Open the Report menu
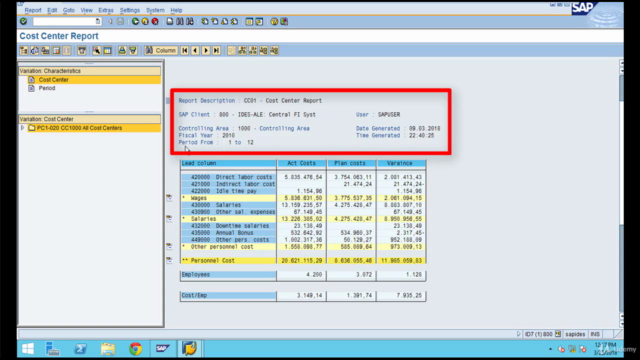This screenshot has width=640, height=360. (33, 10)
